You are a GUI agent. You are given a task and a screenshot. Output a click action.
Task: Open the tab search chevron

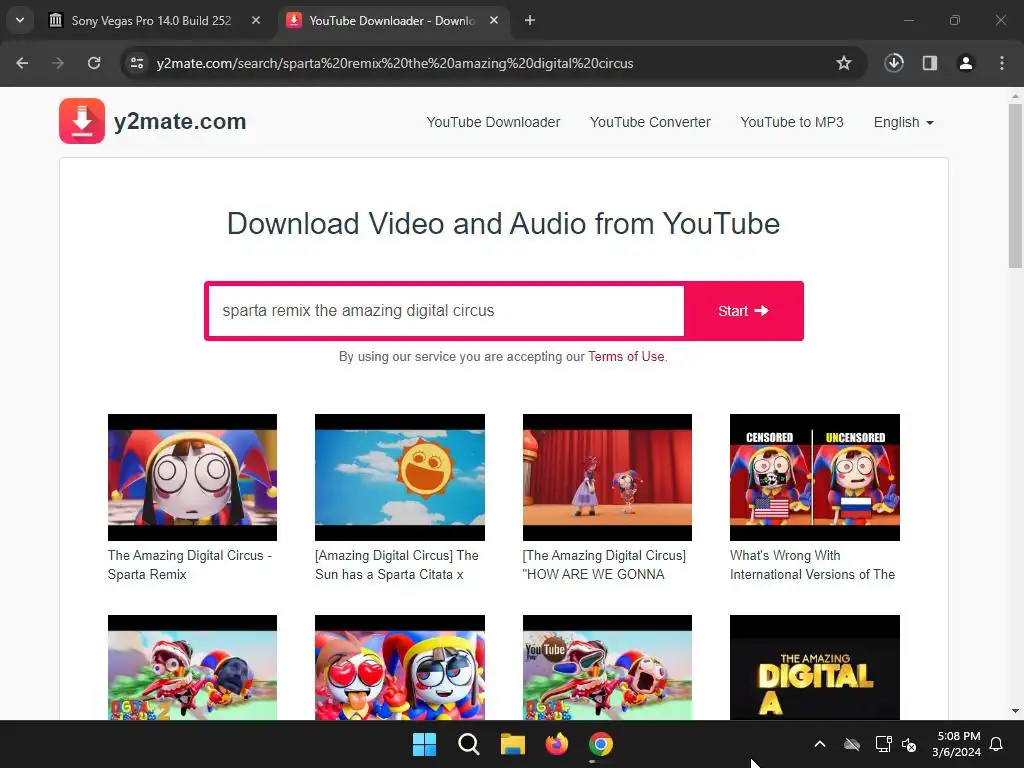tap(20, 20)
